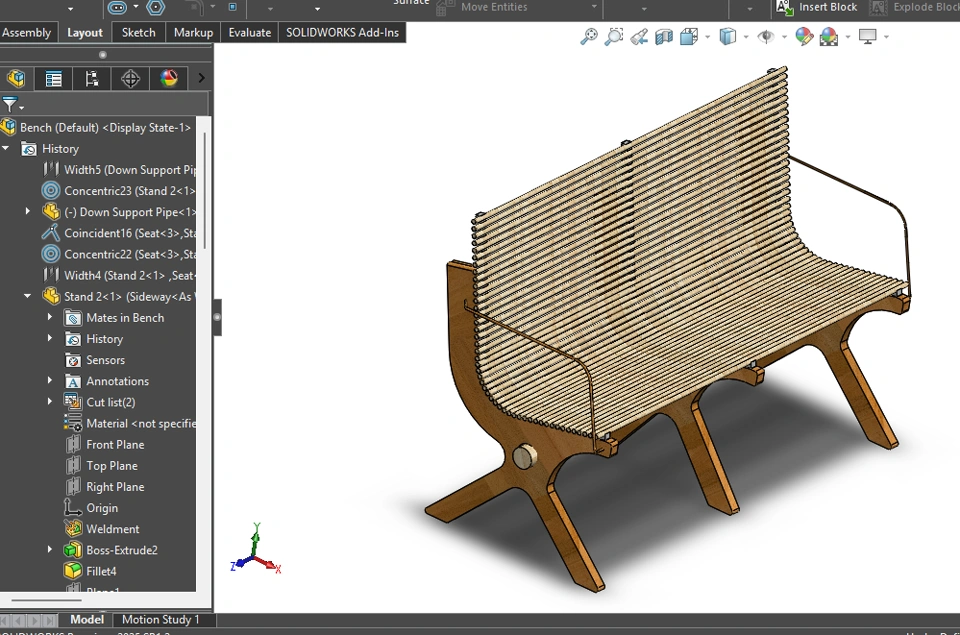The height and width of the screenshot is (635, 960).
Task: Expand the Down Support Pipe component
Action: coord(28,212)
